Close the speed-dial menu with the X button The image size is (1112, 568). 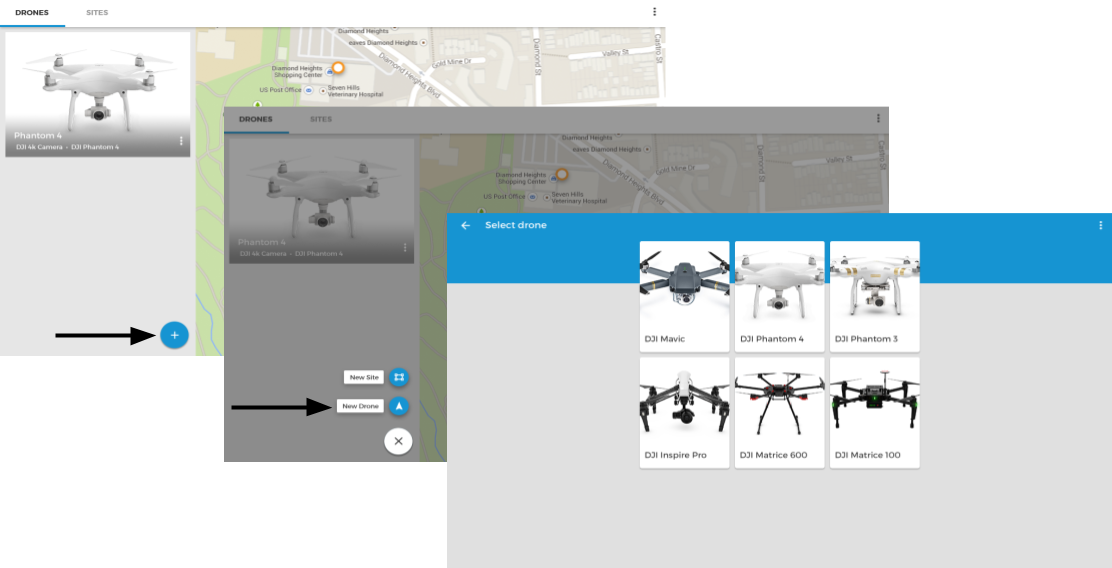pyautogui.click(x=399, y=441)
